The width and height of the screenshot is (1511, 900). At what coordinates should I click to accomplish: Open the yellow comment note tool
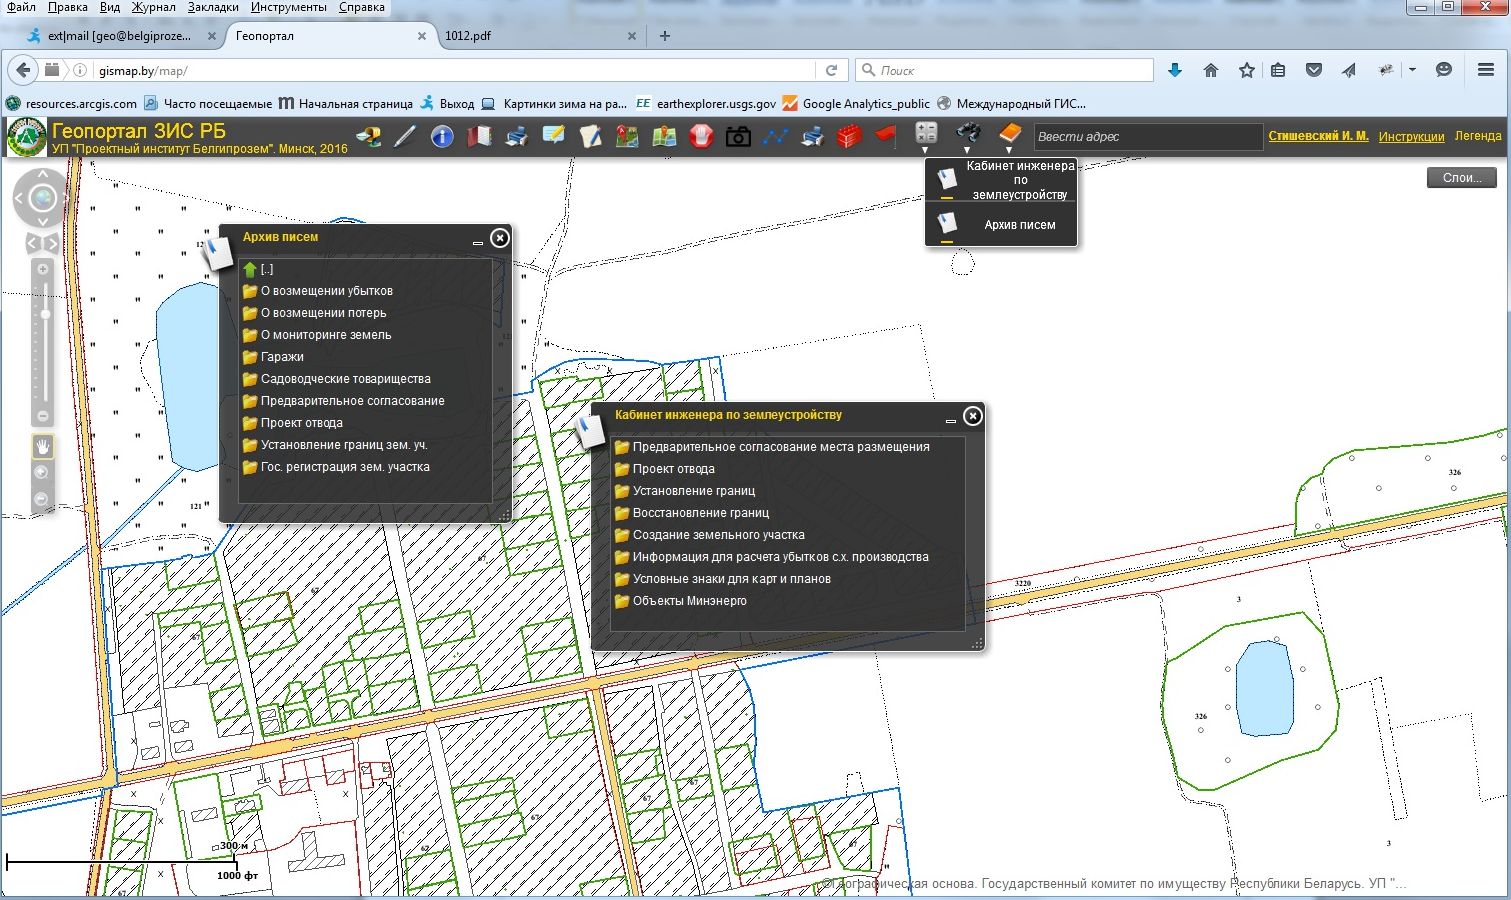coord(553,136)
